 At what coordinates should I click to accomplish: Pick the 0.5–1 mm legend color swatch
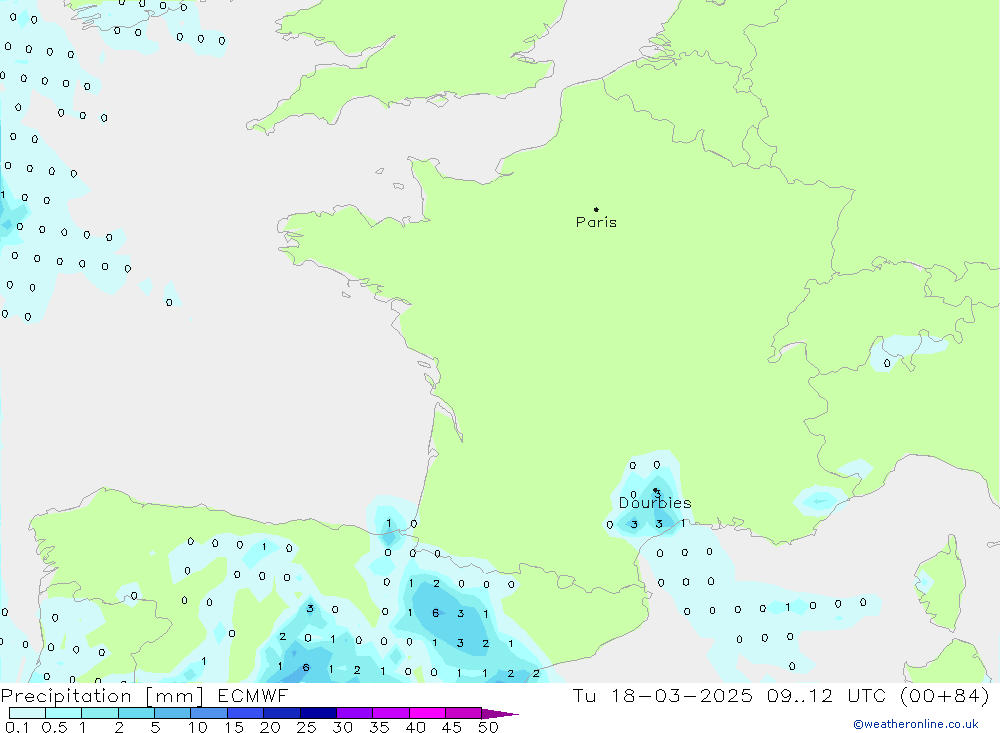point(64,713)
